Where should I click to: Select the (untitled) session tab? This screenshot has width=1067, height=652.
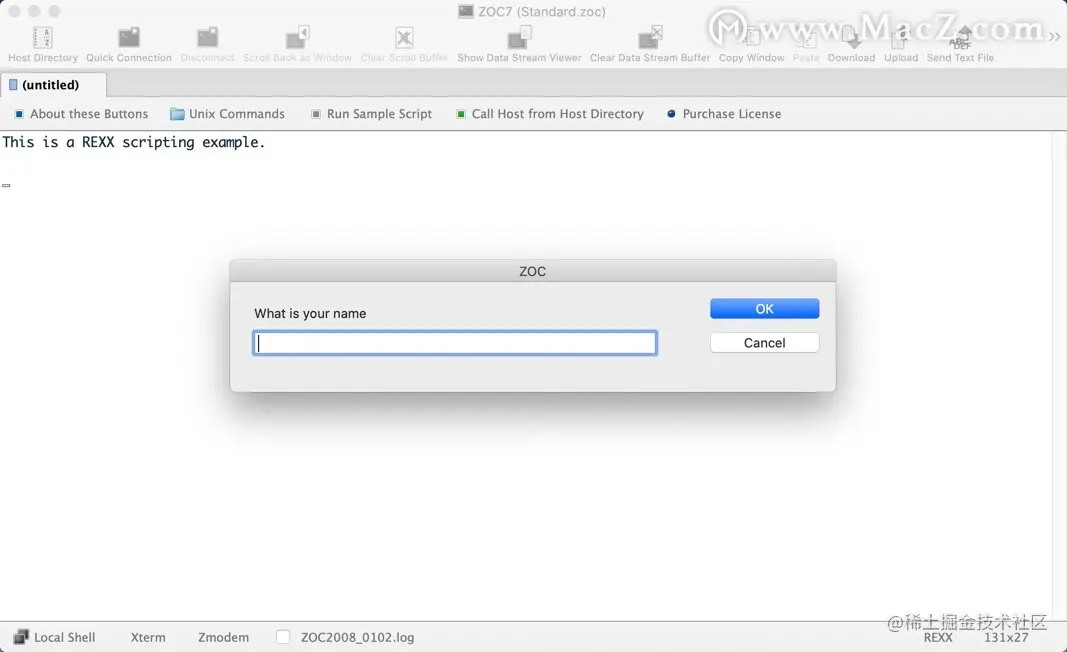pos(53,85)
